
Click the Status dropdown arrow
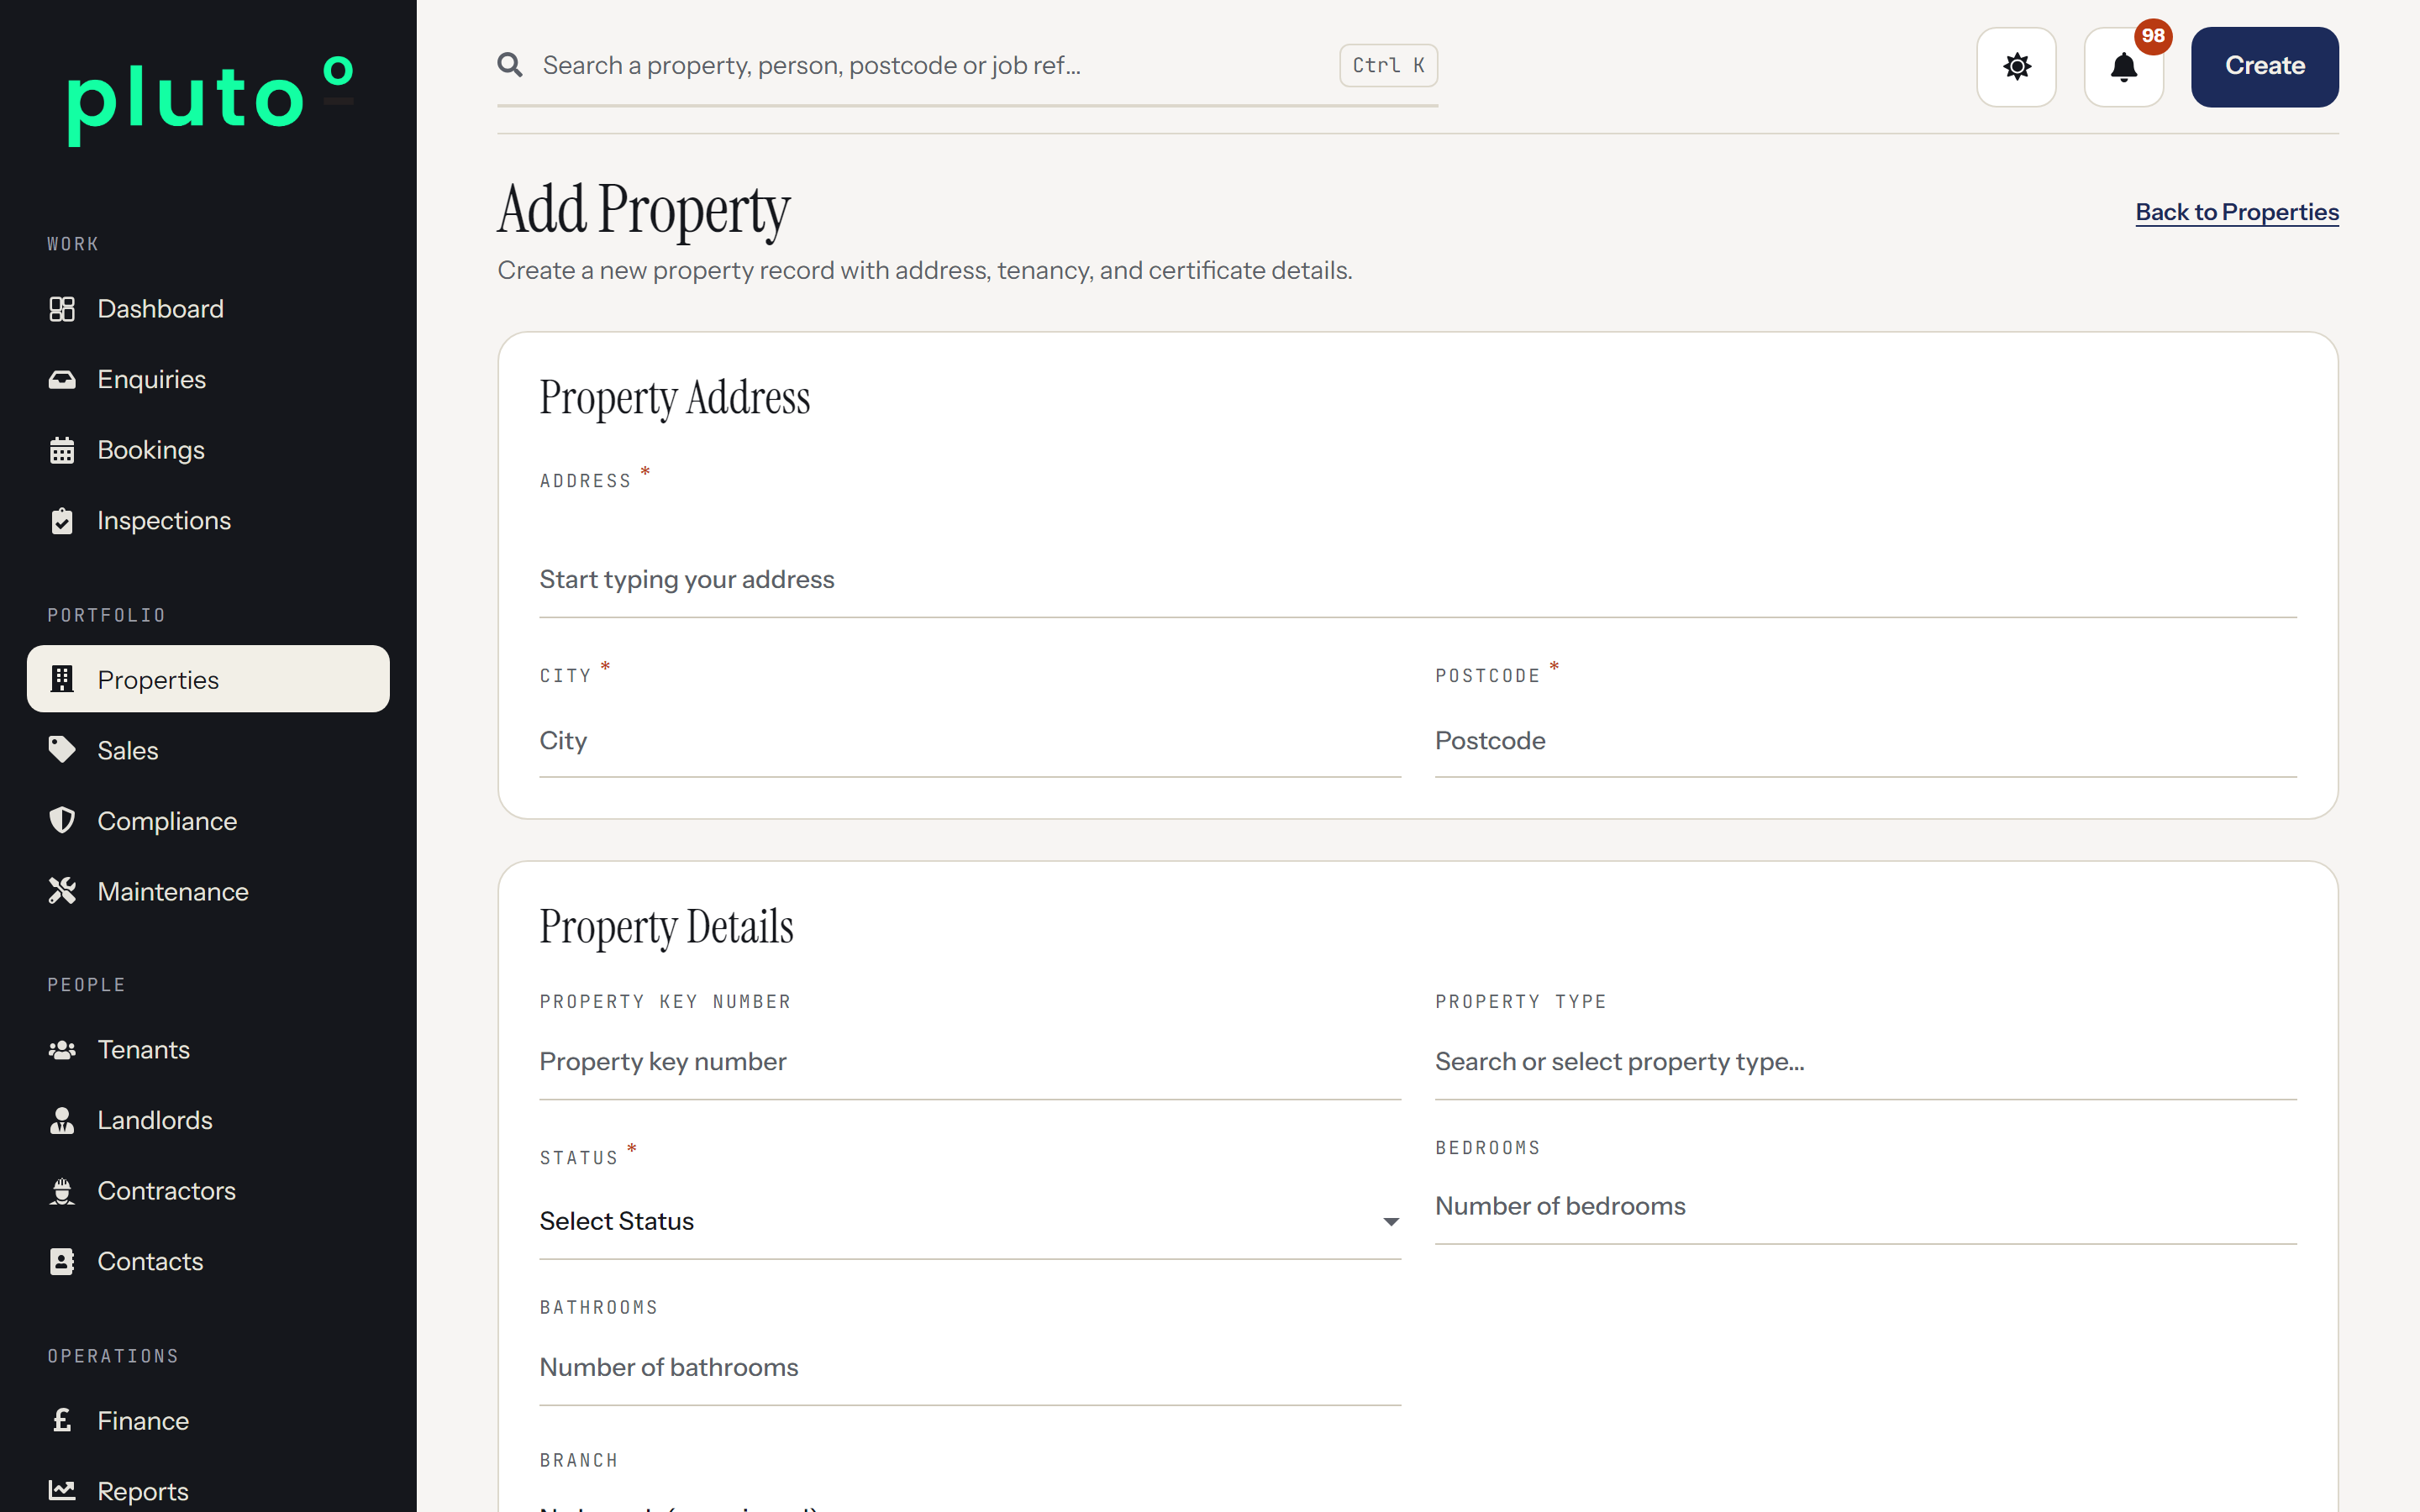(x=1390, y=1222)
